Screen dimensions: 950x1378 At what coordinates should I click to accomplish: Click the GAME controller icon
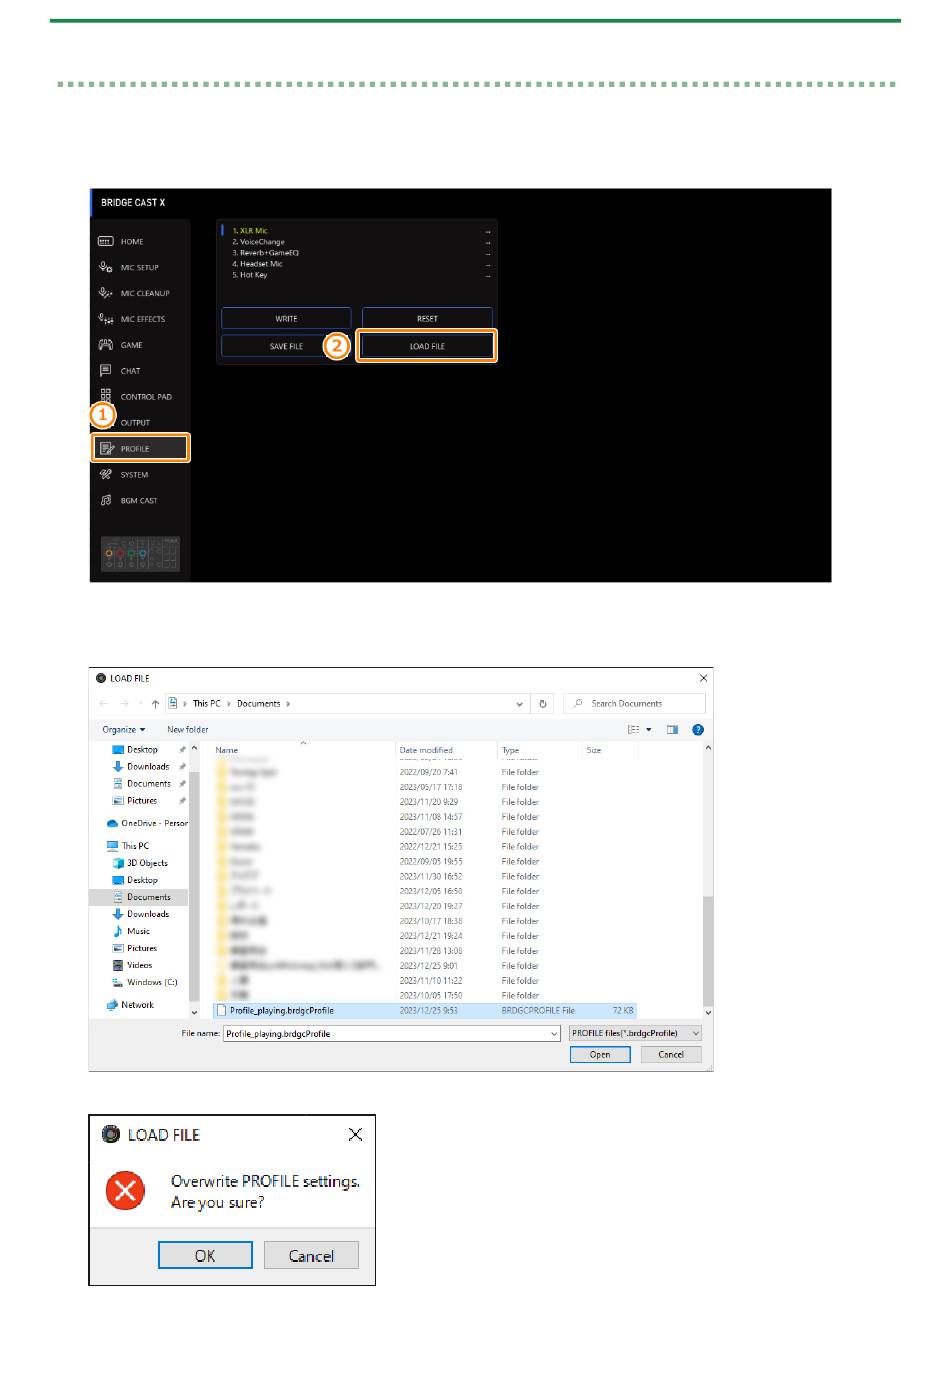coord(105,345)
